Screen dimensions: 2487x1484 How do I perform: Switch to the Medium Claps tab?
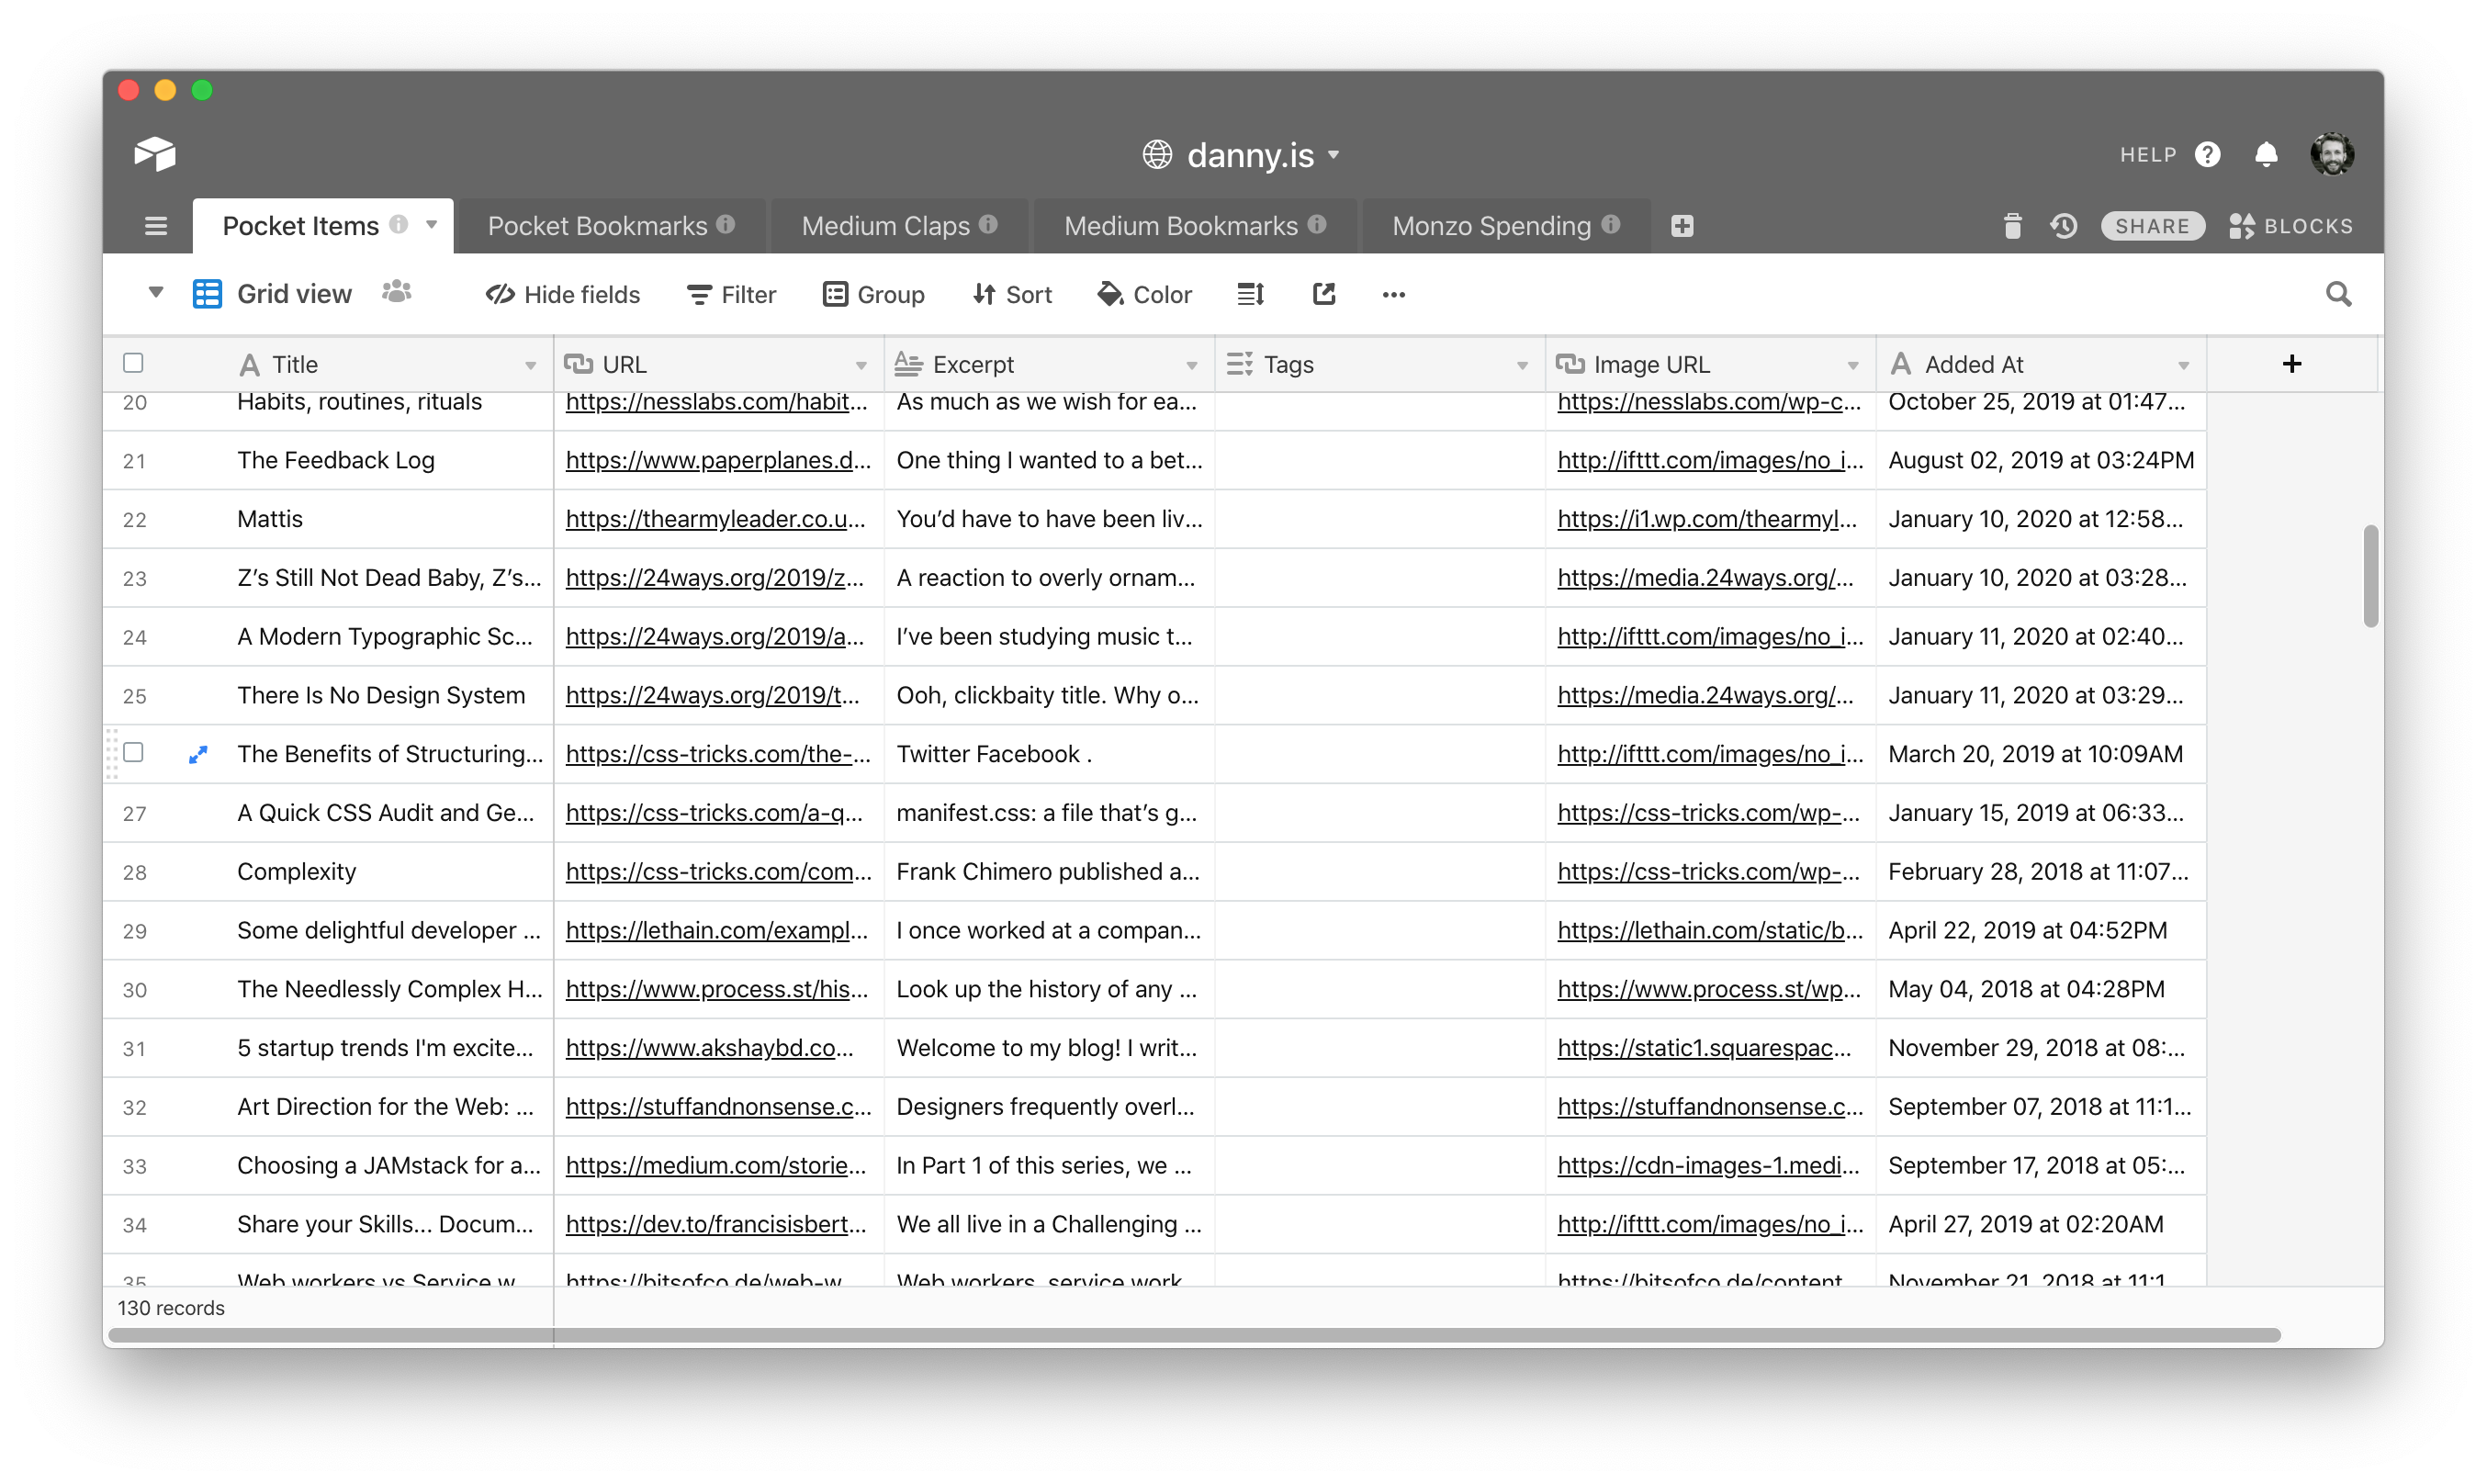point(885,226)
